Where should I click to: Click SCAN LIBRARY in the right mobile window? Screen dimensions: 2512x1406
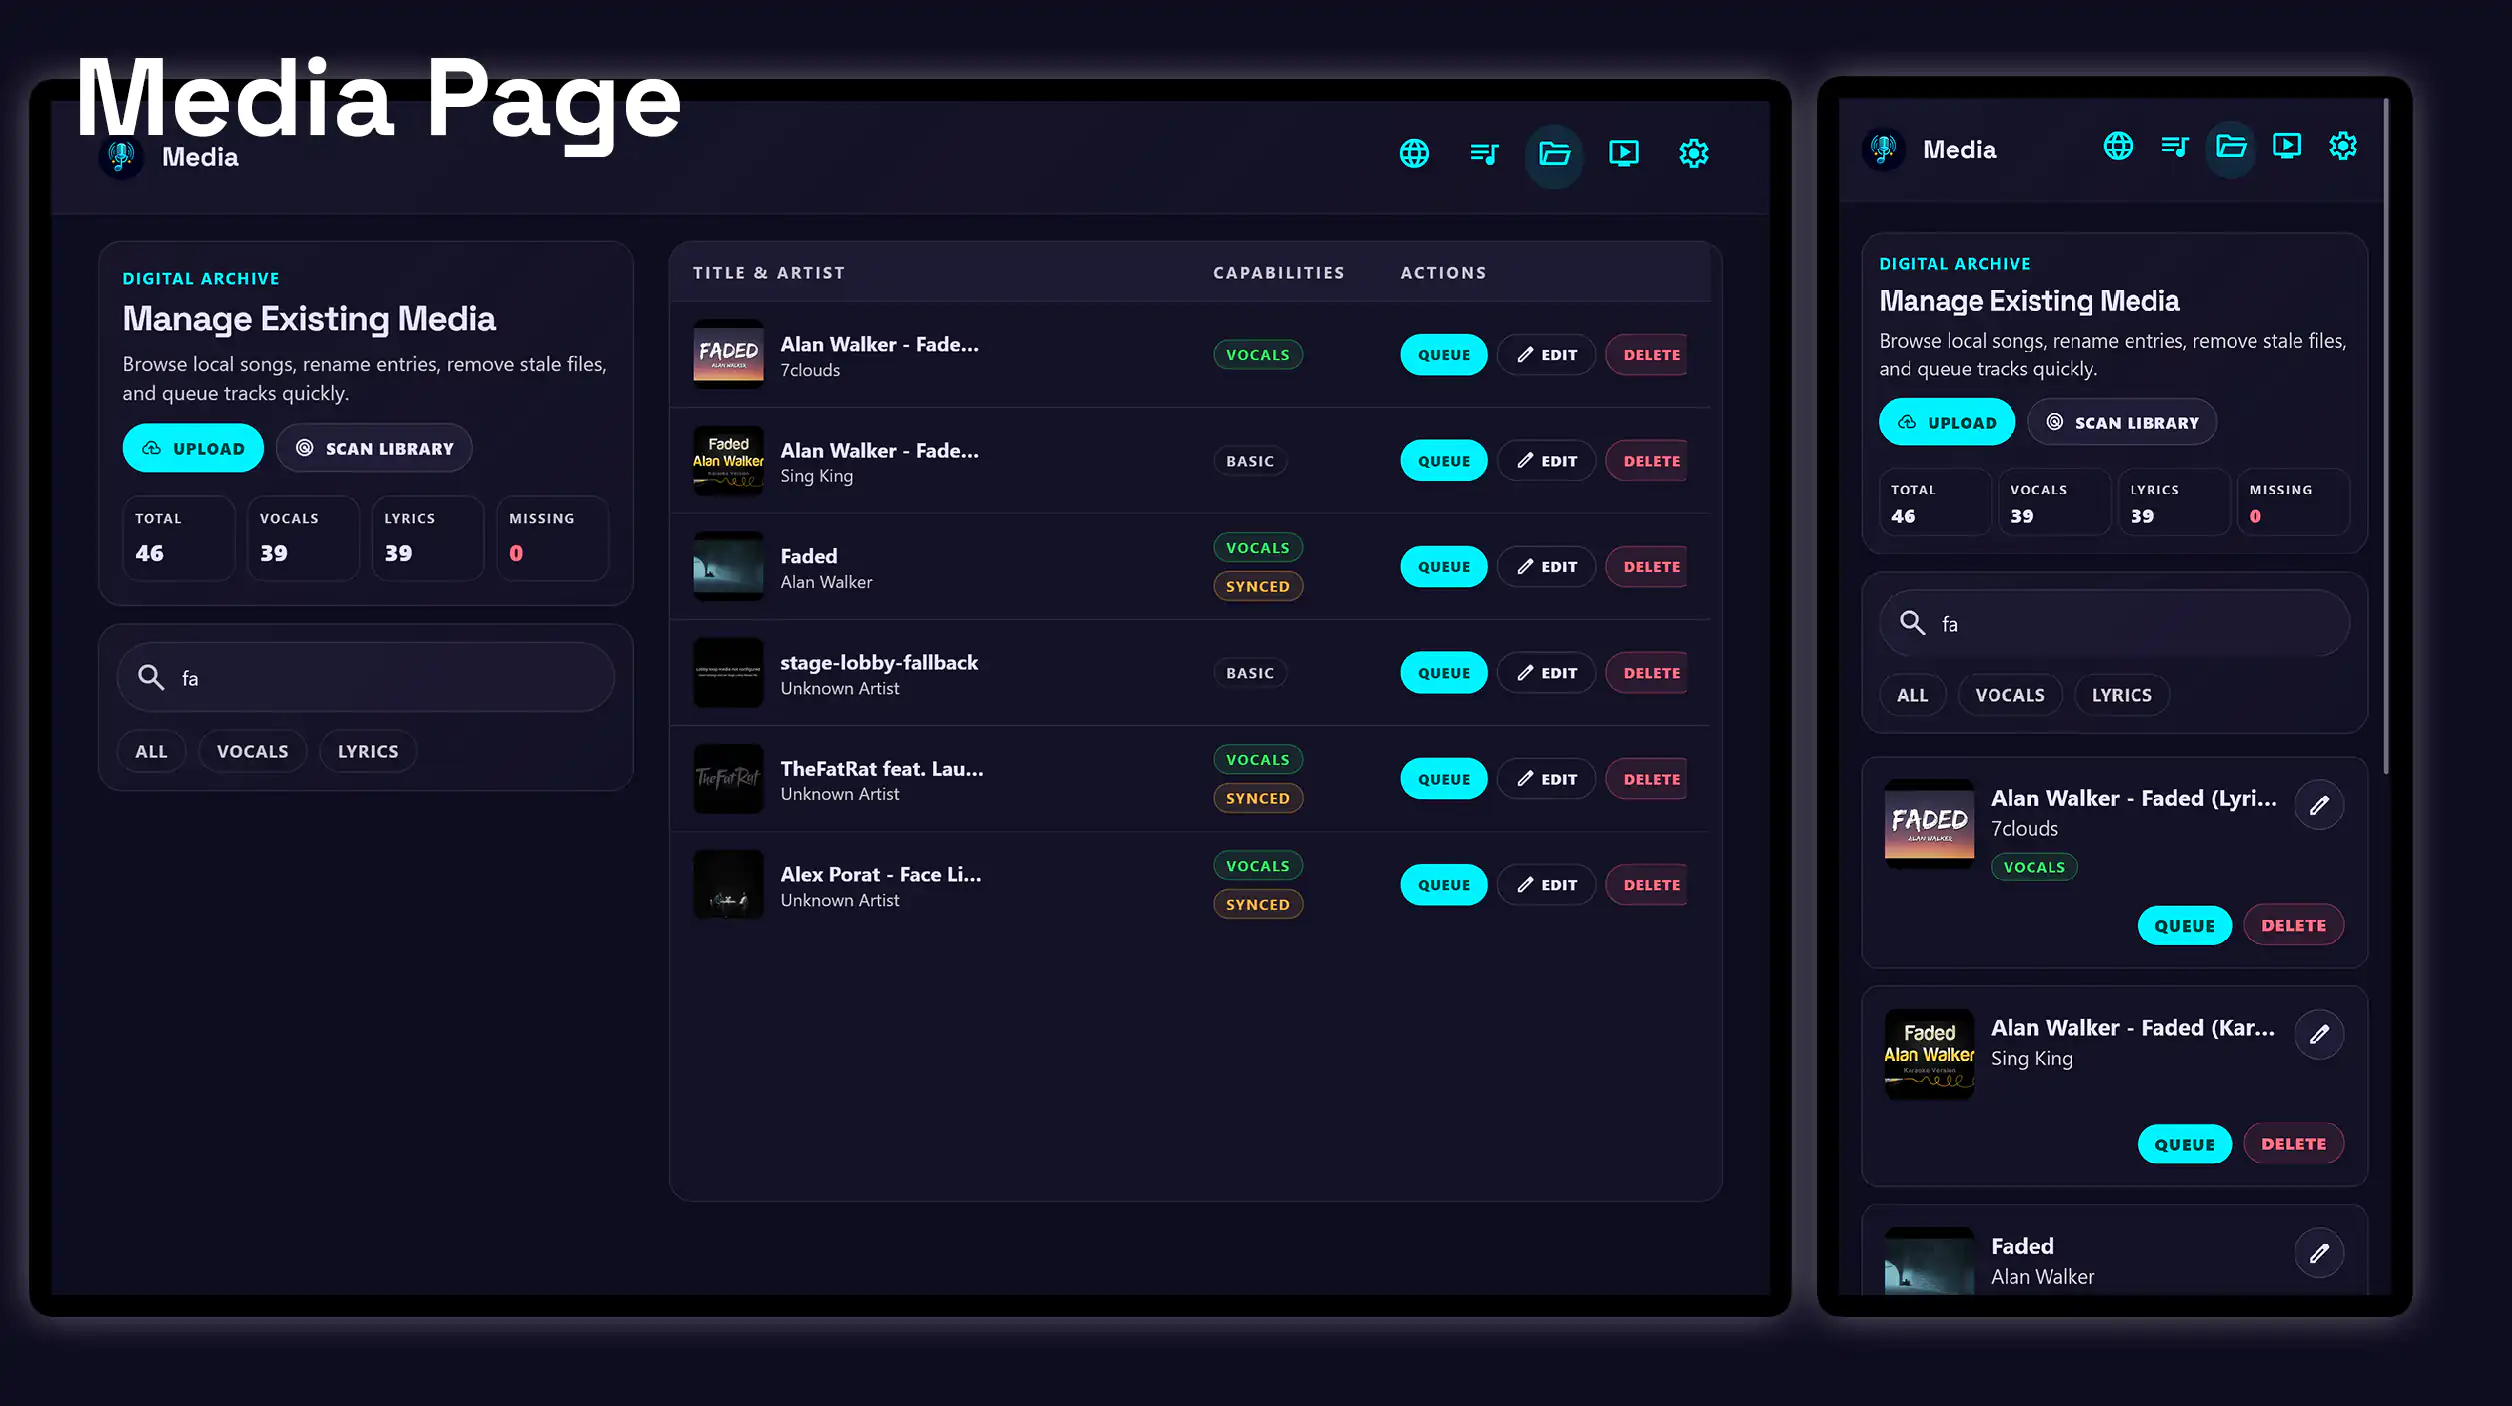[2122, 422]
